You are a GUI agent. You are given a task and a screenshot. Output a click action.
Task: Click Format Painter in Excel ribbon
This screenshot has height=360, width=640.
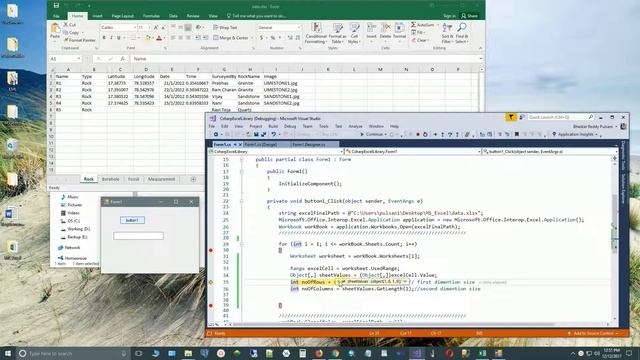(80, 40)
